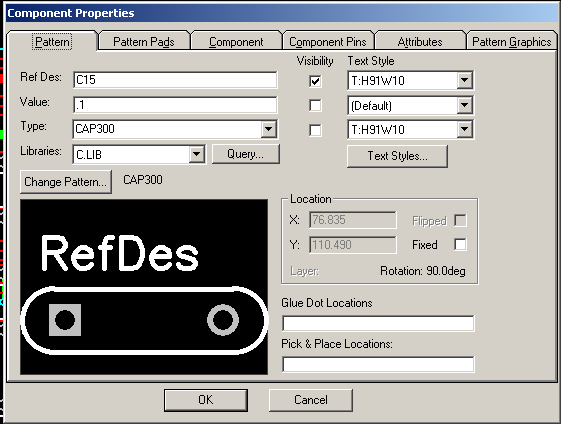This screenshot has height=424, width=561.
Task: Confirm with the OK button
Action: 206,400
